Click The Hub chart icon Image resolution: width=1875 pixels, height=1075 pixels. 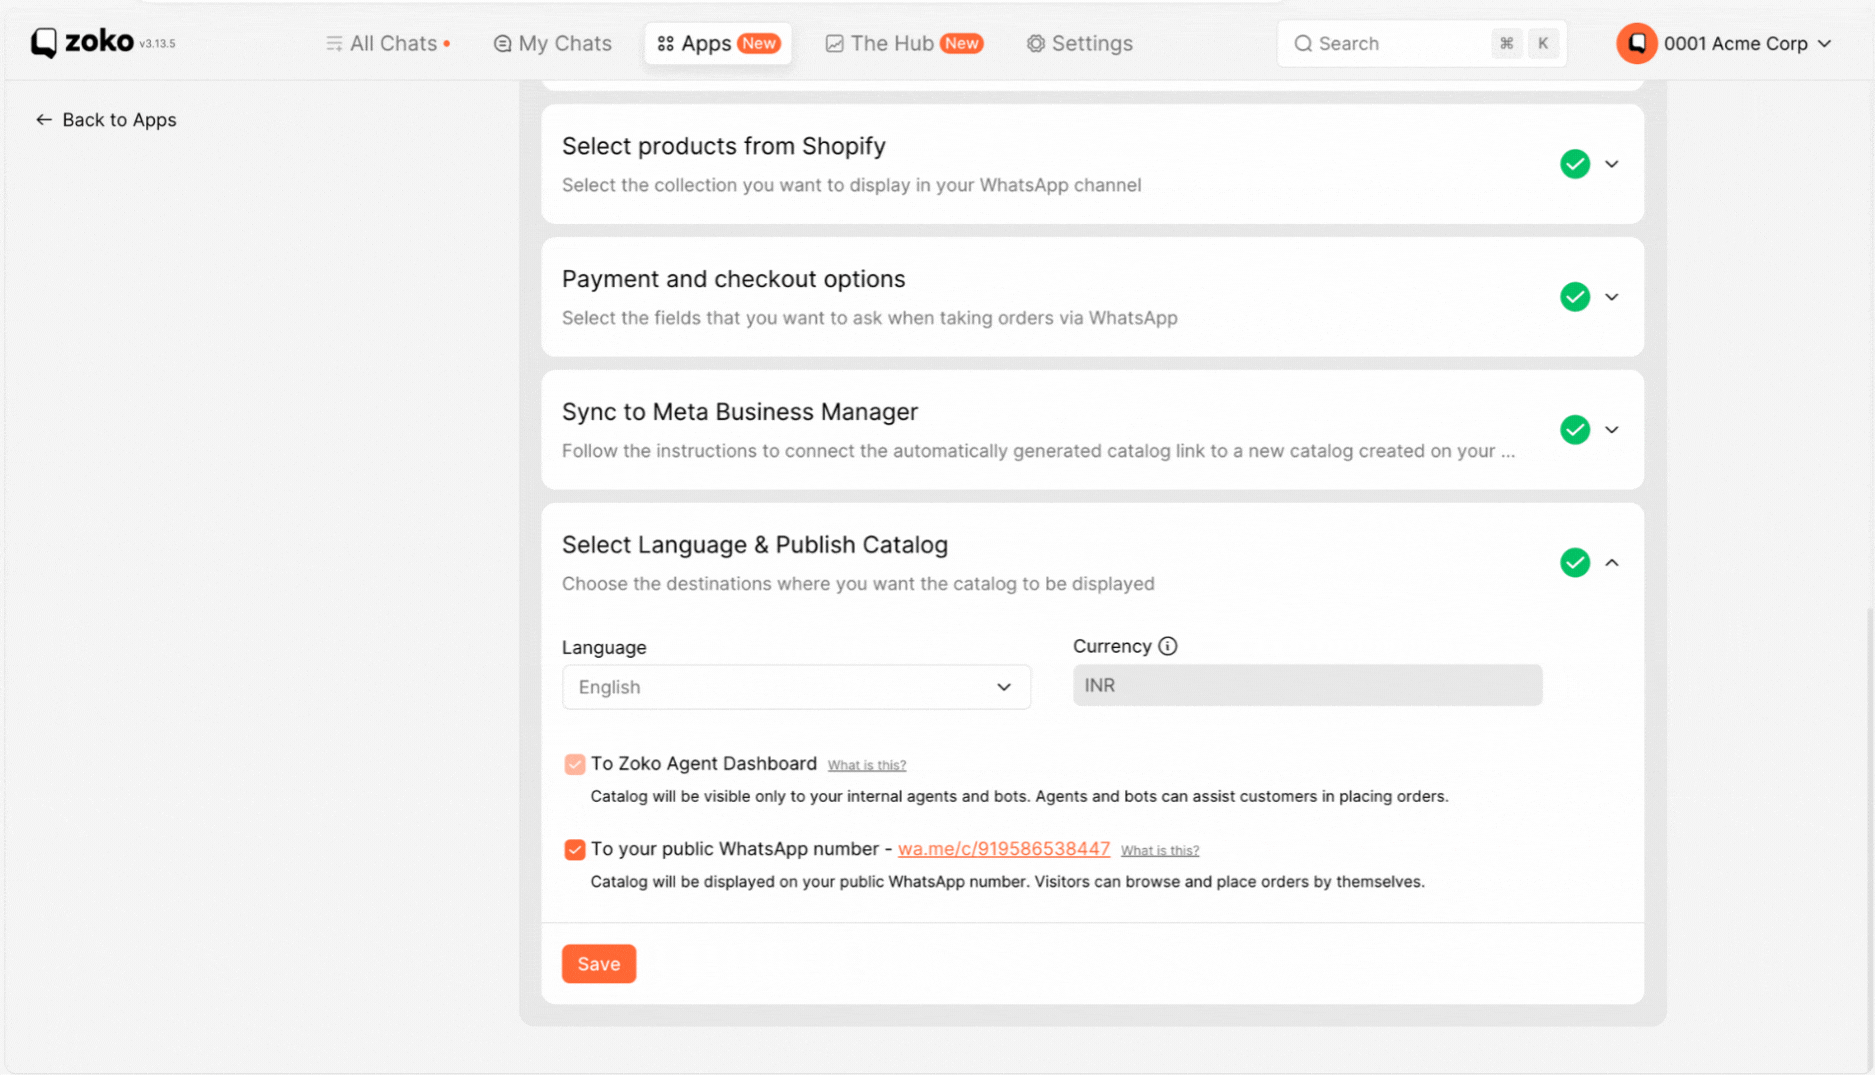834,43
